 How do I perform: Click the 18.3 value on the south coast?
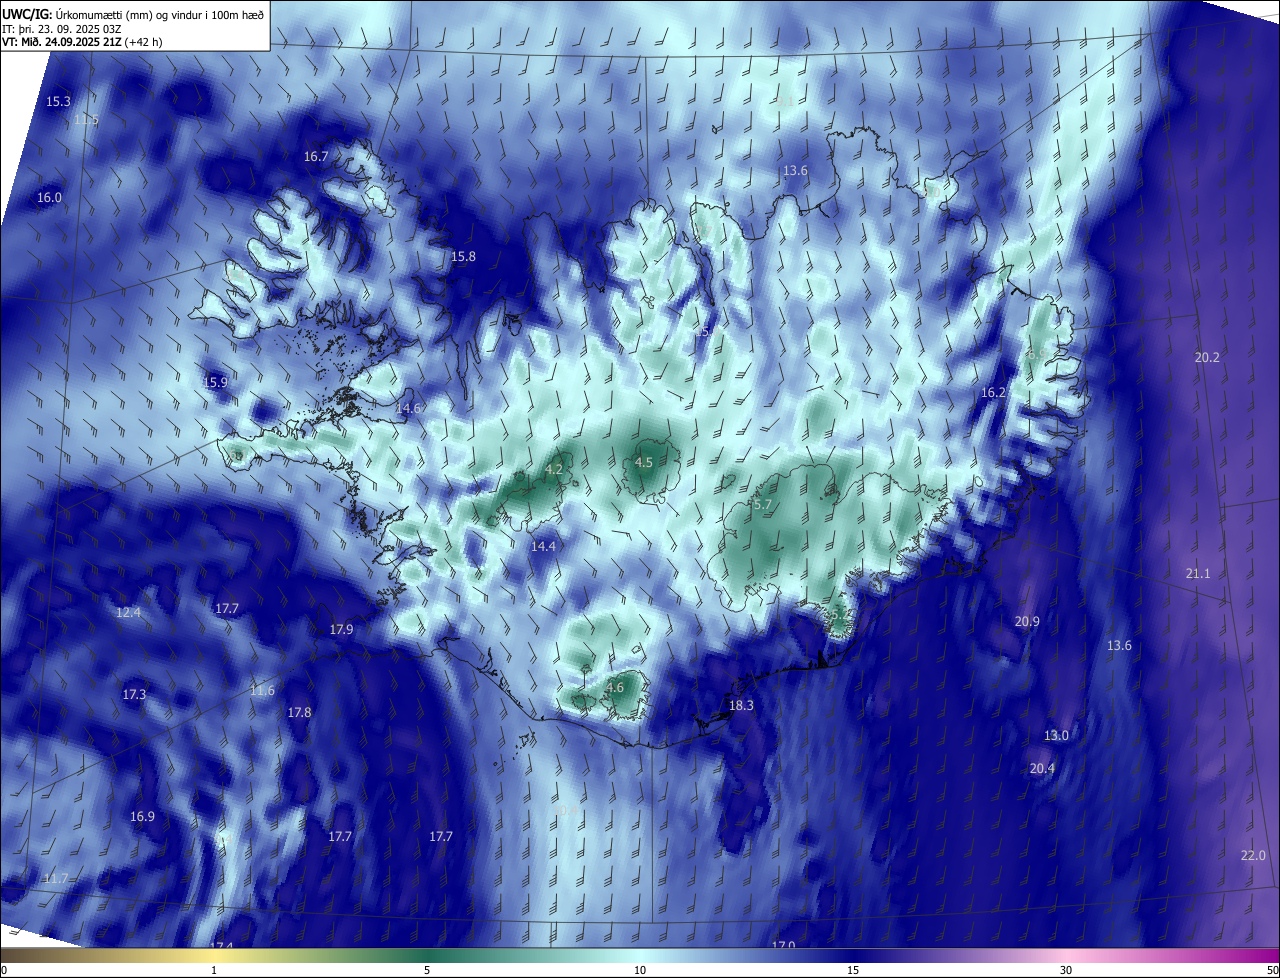pyautogui.click(x=741, y=705)
